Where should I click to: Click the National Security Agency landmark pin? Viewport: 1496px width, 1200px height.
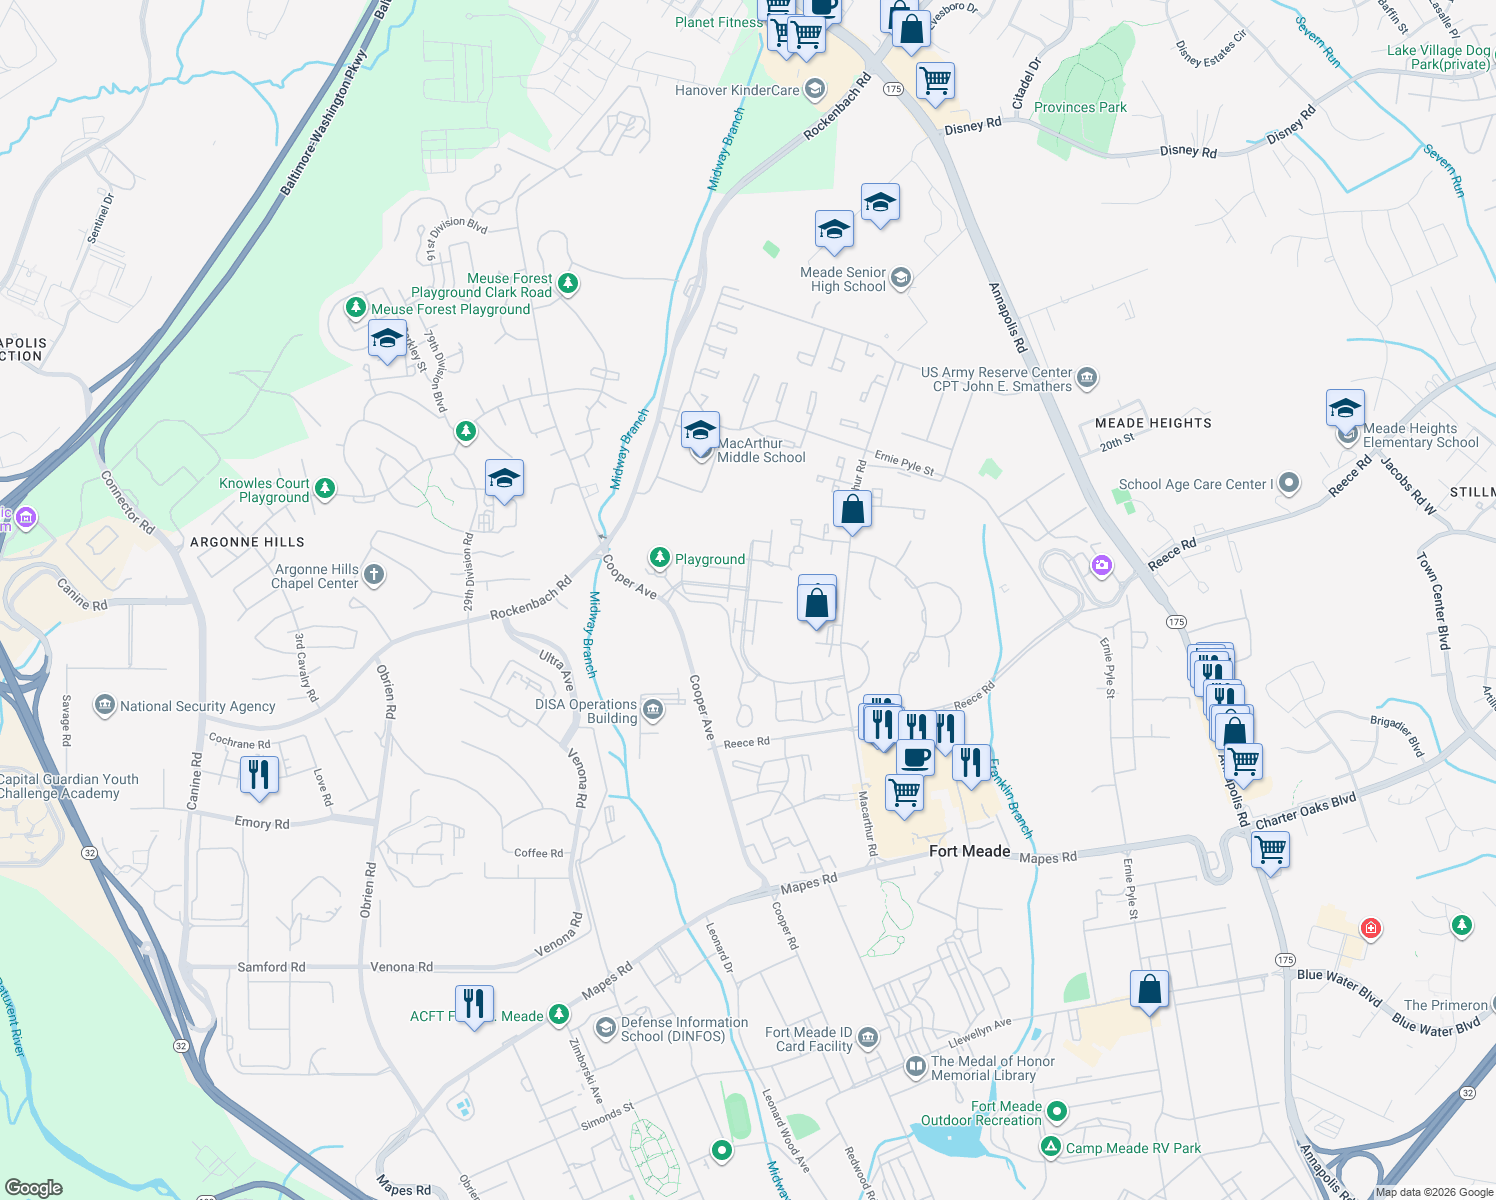[x=104, y=705]
